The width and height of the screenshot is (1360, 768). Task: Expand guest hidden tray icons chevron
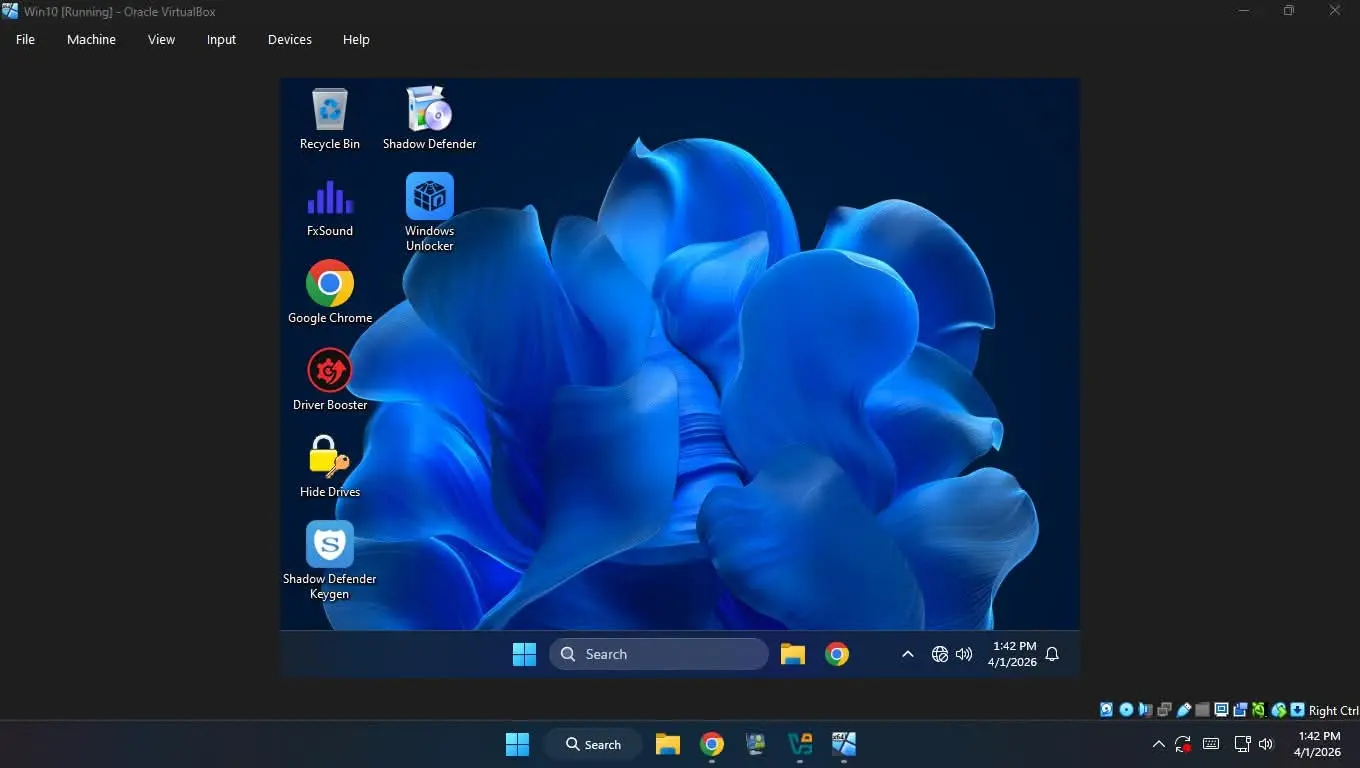(908, 654)
